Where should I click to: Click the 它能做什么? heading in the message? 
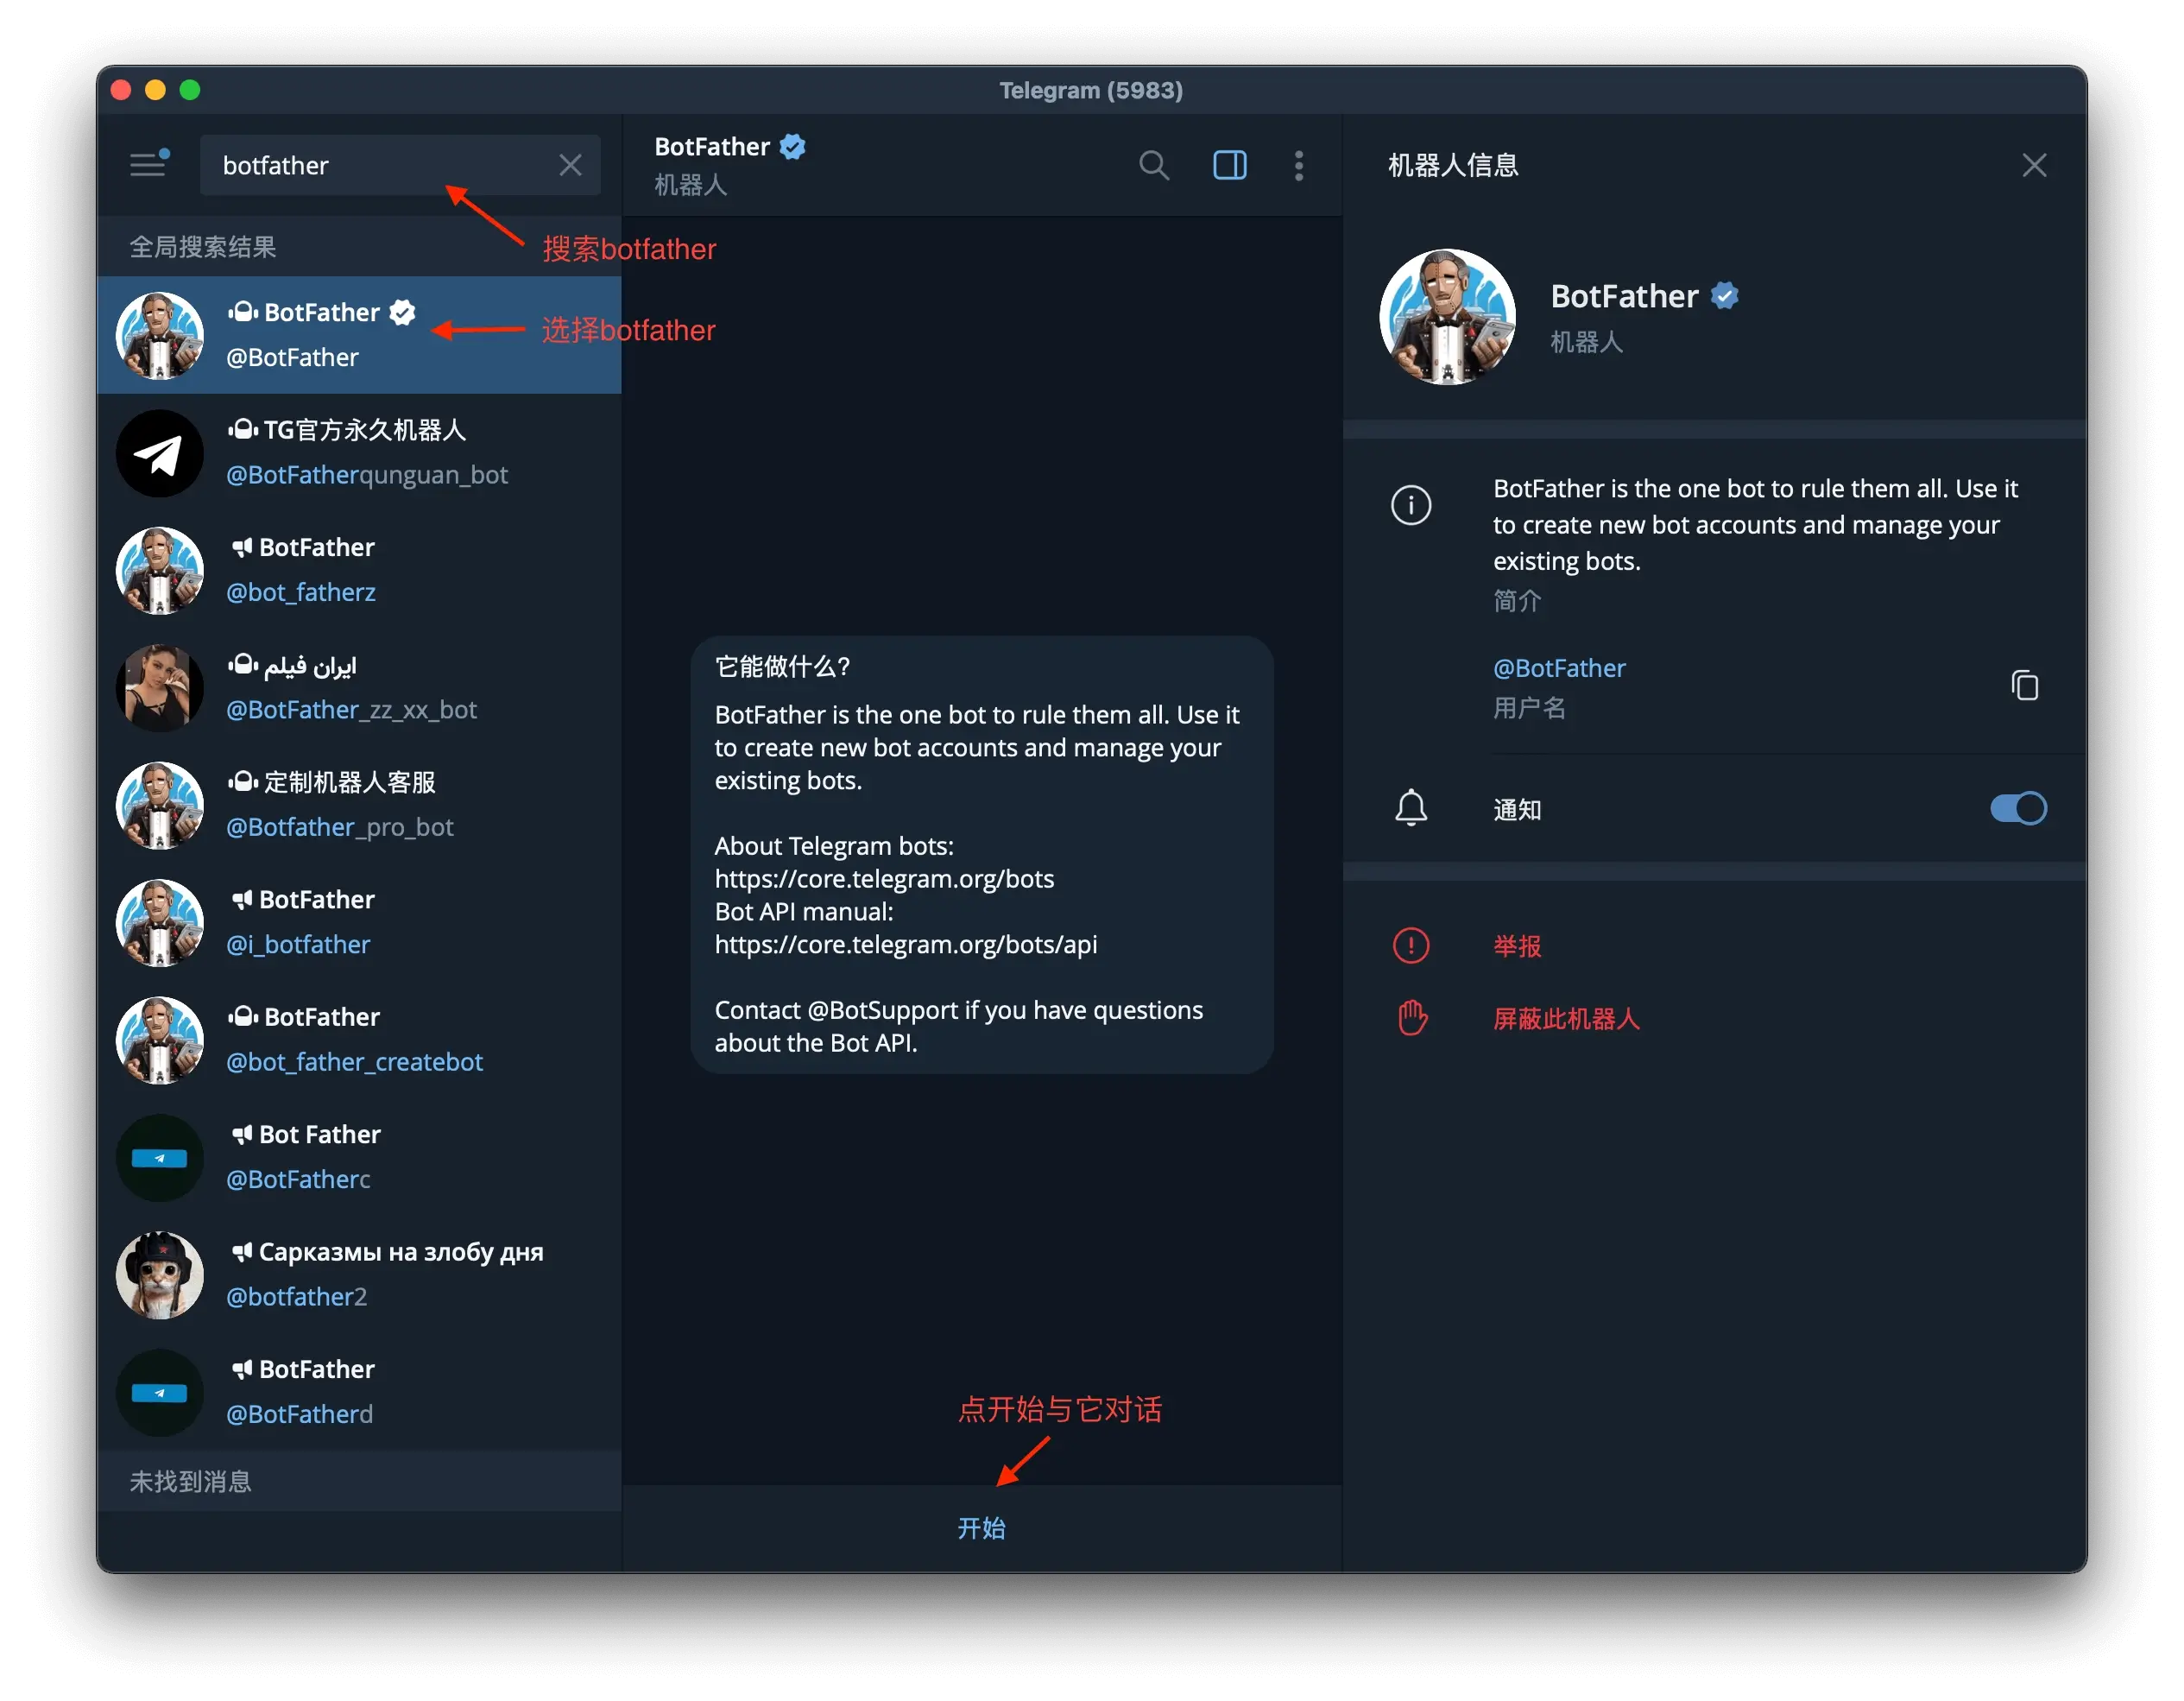tap(782, 666)
